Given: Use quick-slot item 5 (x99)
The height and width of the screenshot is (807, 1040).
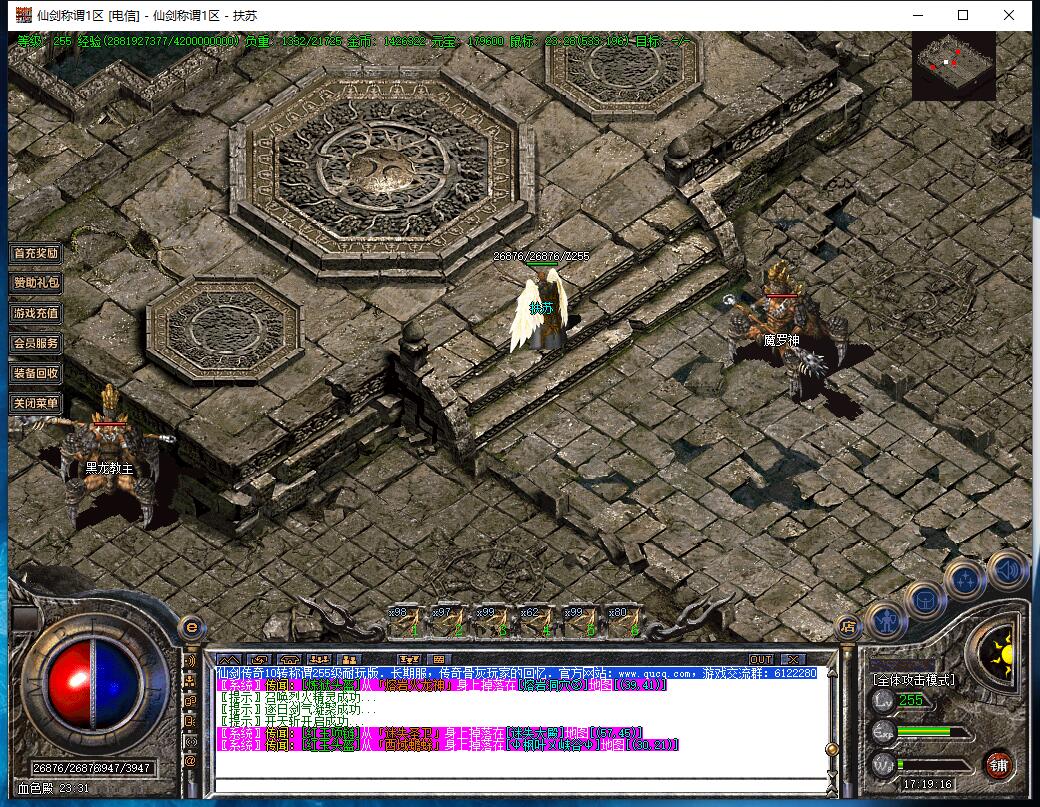Looking at the screenshot, I should [x=582, y=621].
